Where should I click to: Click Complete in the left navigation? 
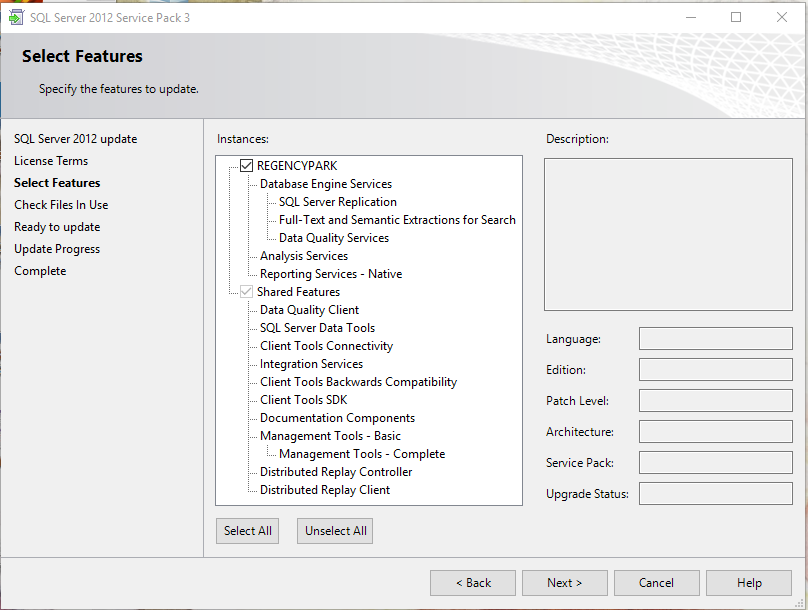[40, 270]
